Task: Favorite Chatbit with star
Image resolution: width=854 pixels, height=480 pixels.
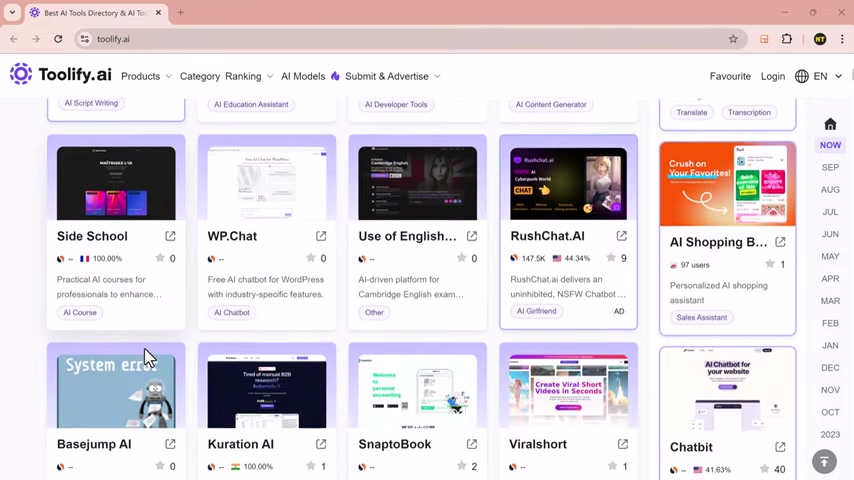Action: coord(765,469)
